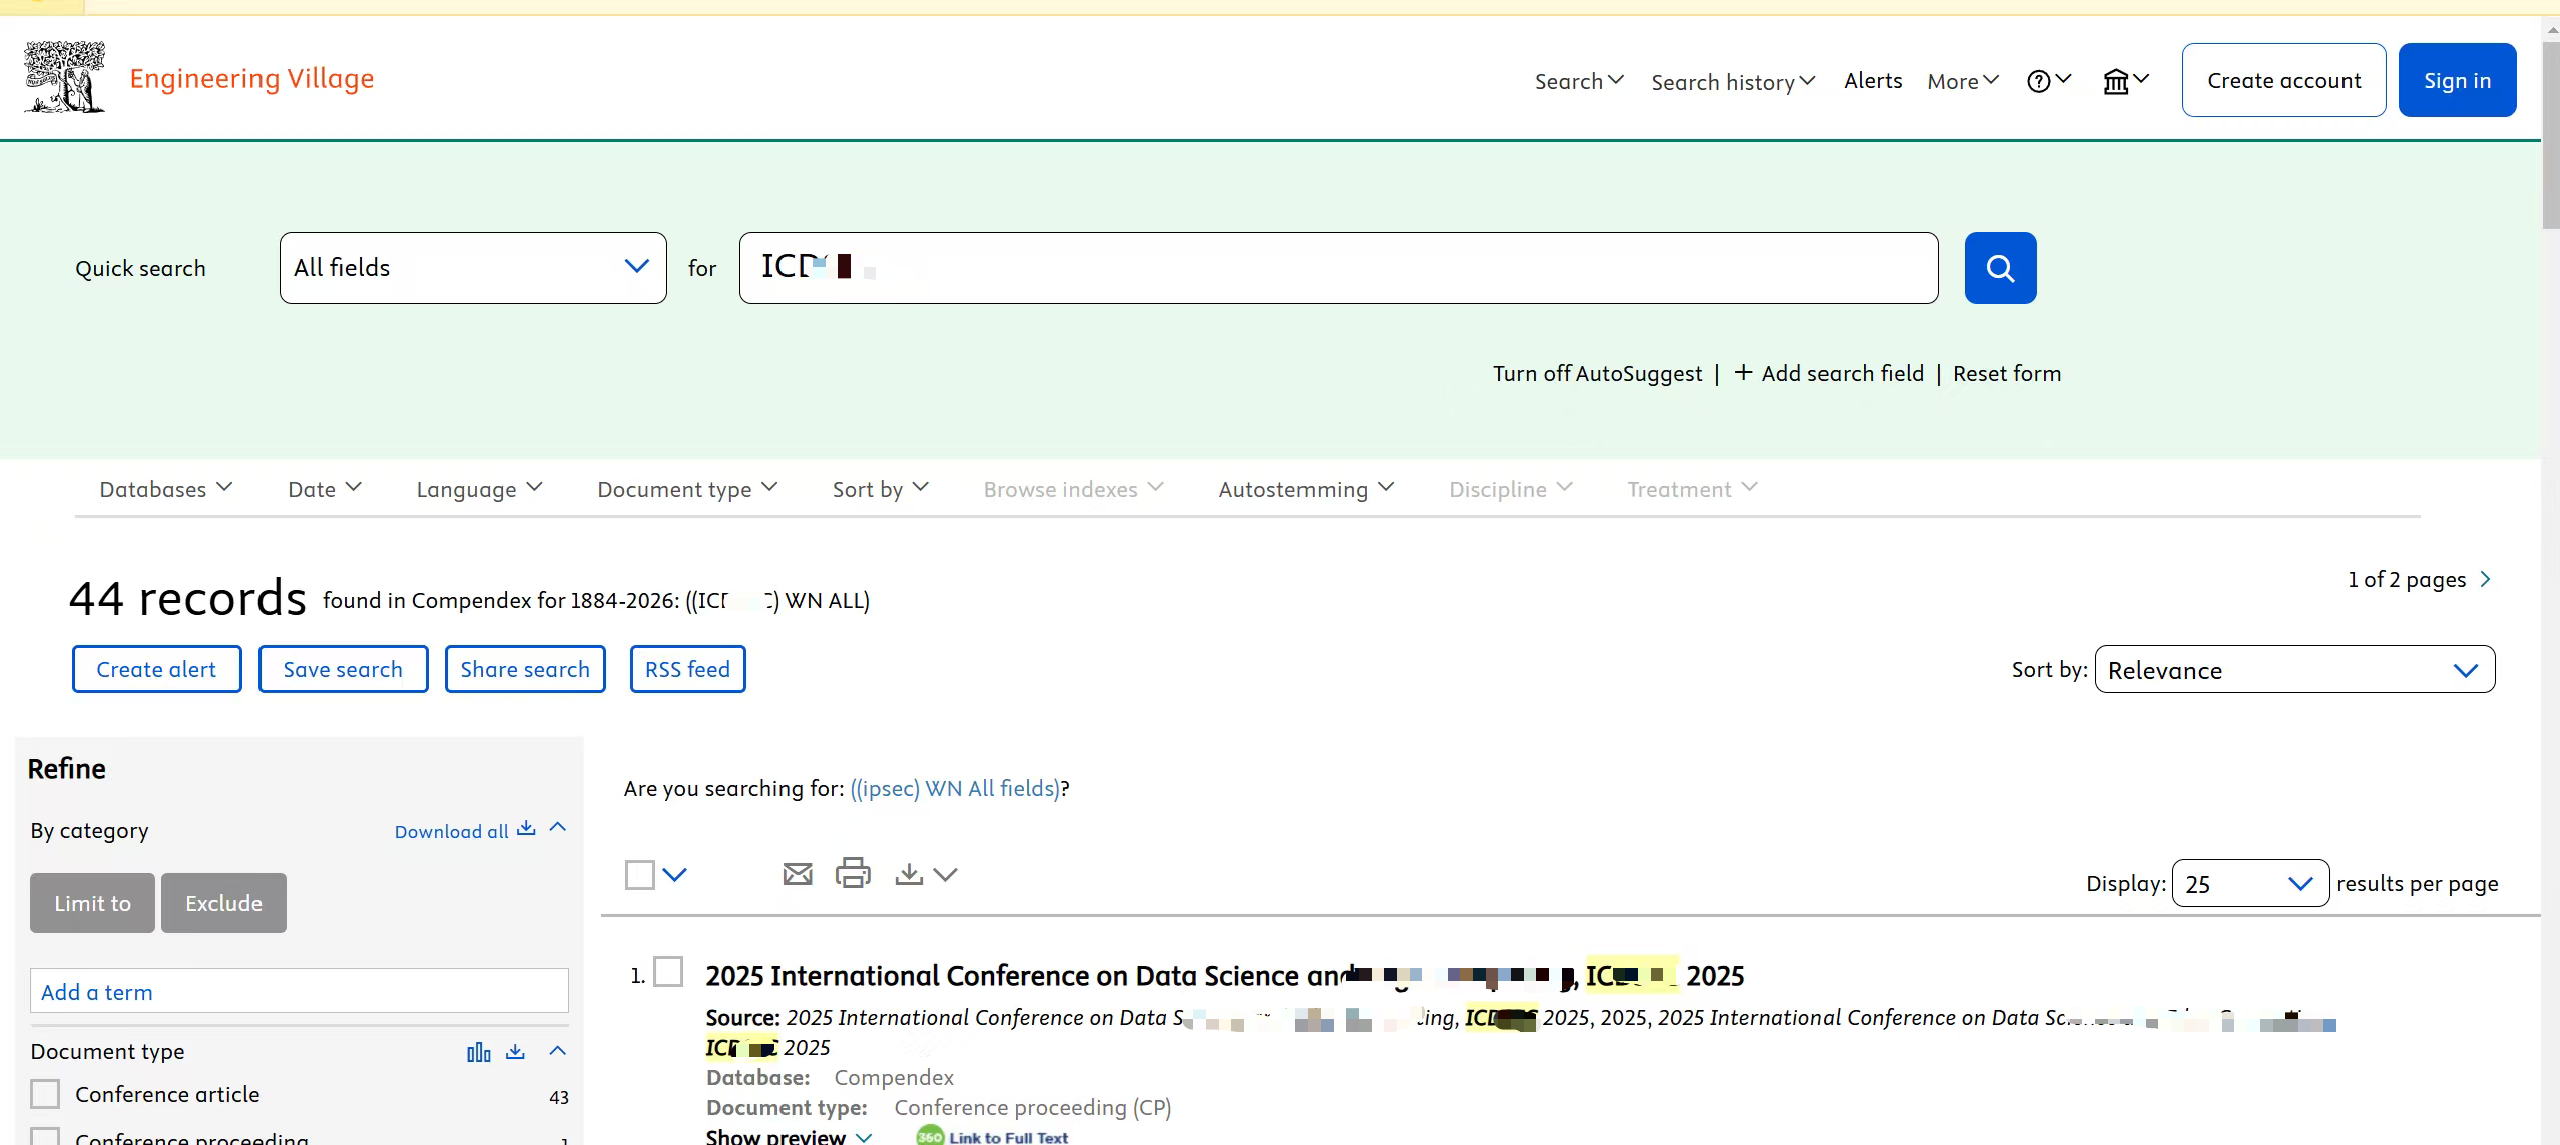
Task: Open the first result title link
Action: pos(1225,975)
